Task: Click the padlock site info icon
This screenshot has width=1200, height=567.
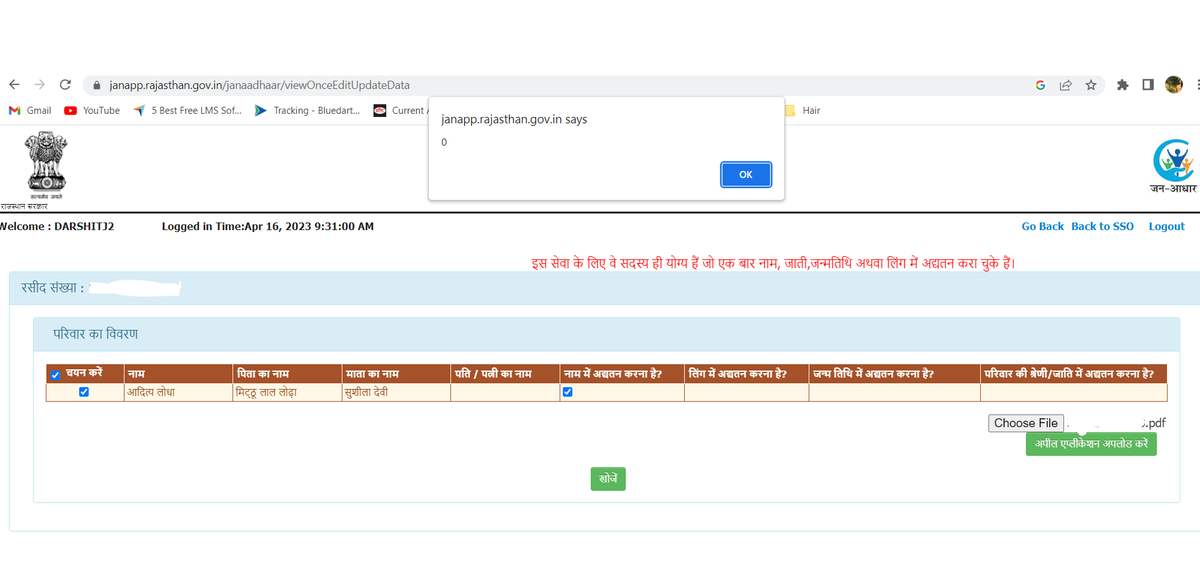Action: click(x=98, y=86)
